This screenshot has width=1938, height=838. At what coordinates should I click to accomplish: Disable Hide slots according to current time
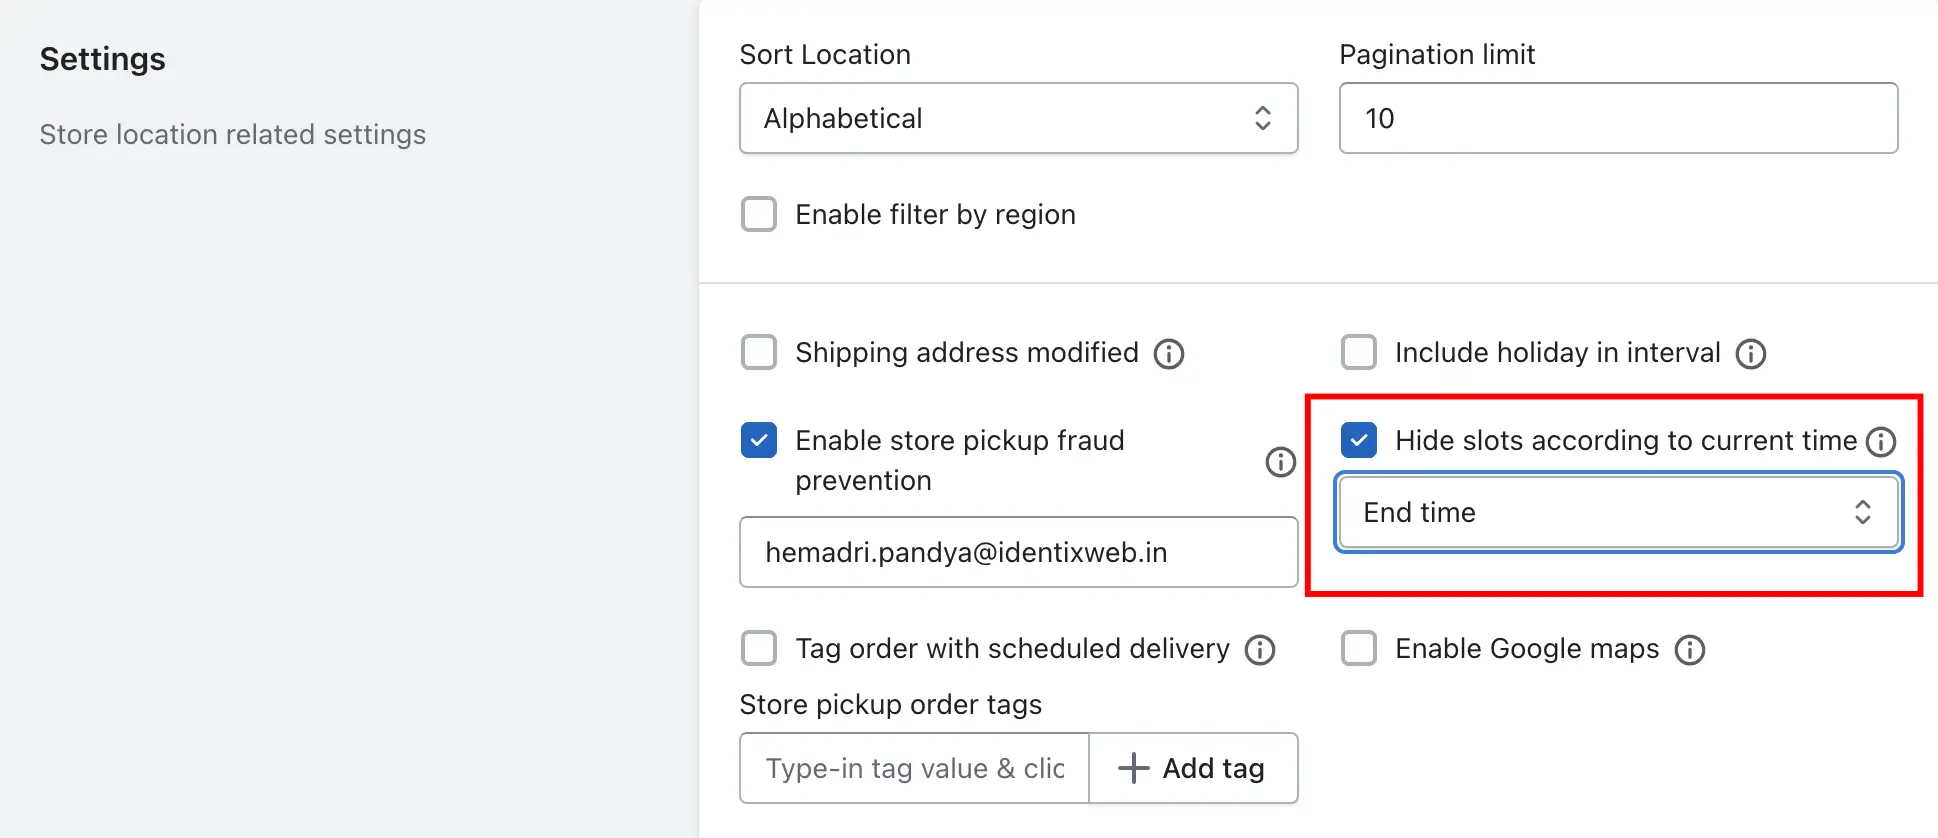(x=1359, y=440)
